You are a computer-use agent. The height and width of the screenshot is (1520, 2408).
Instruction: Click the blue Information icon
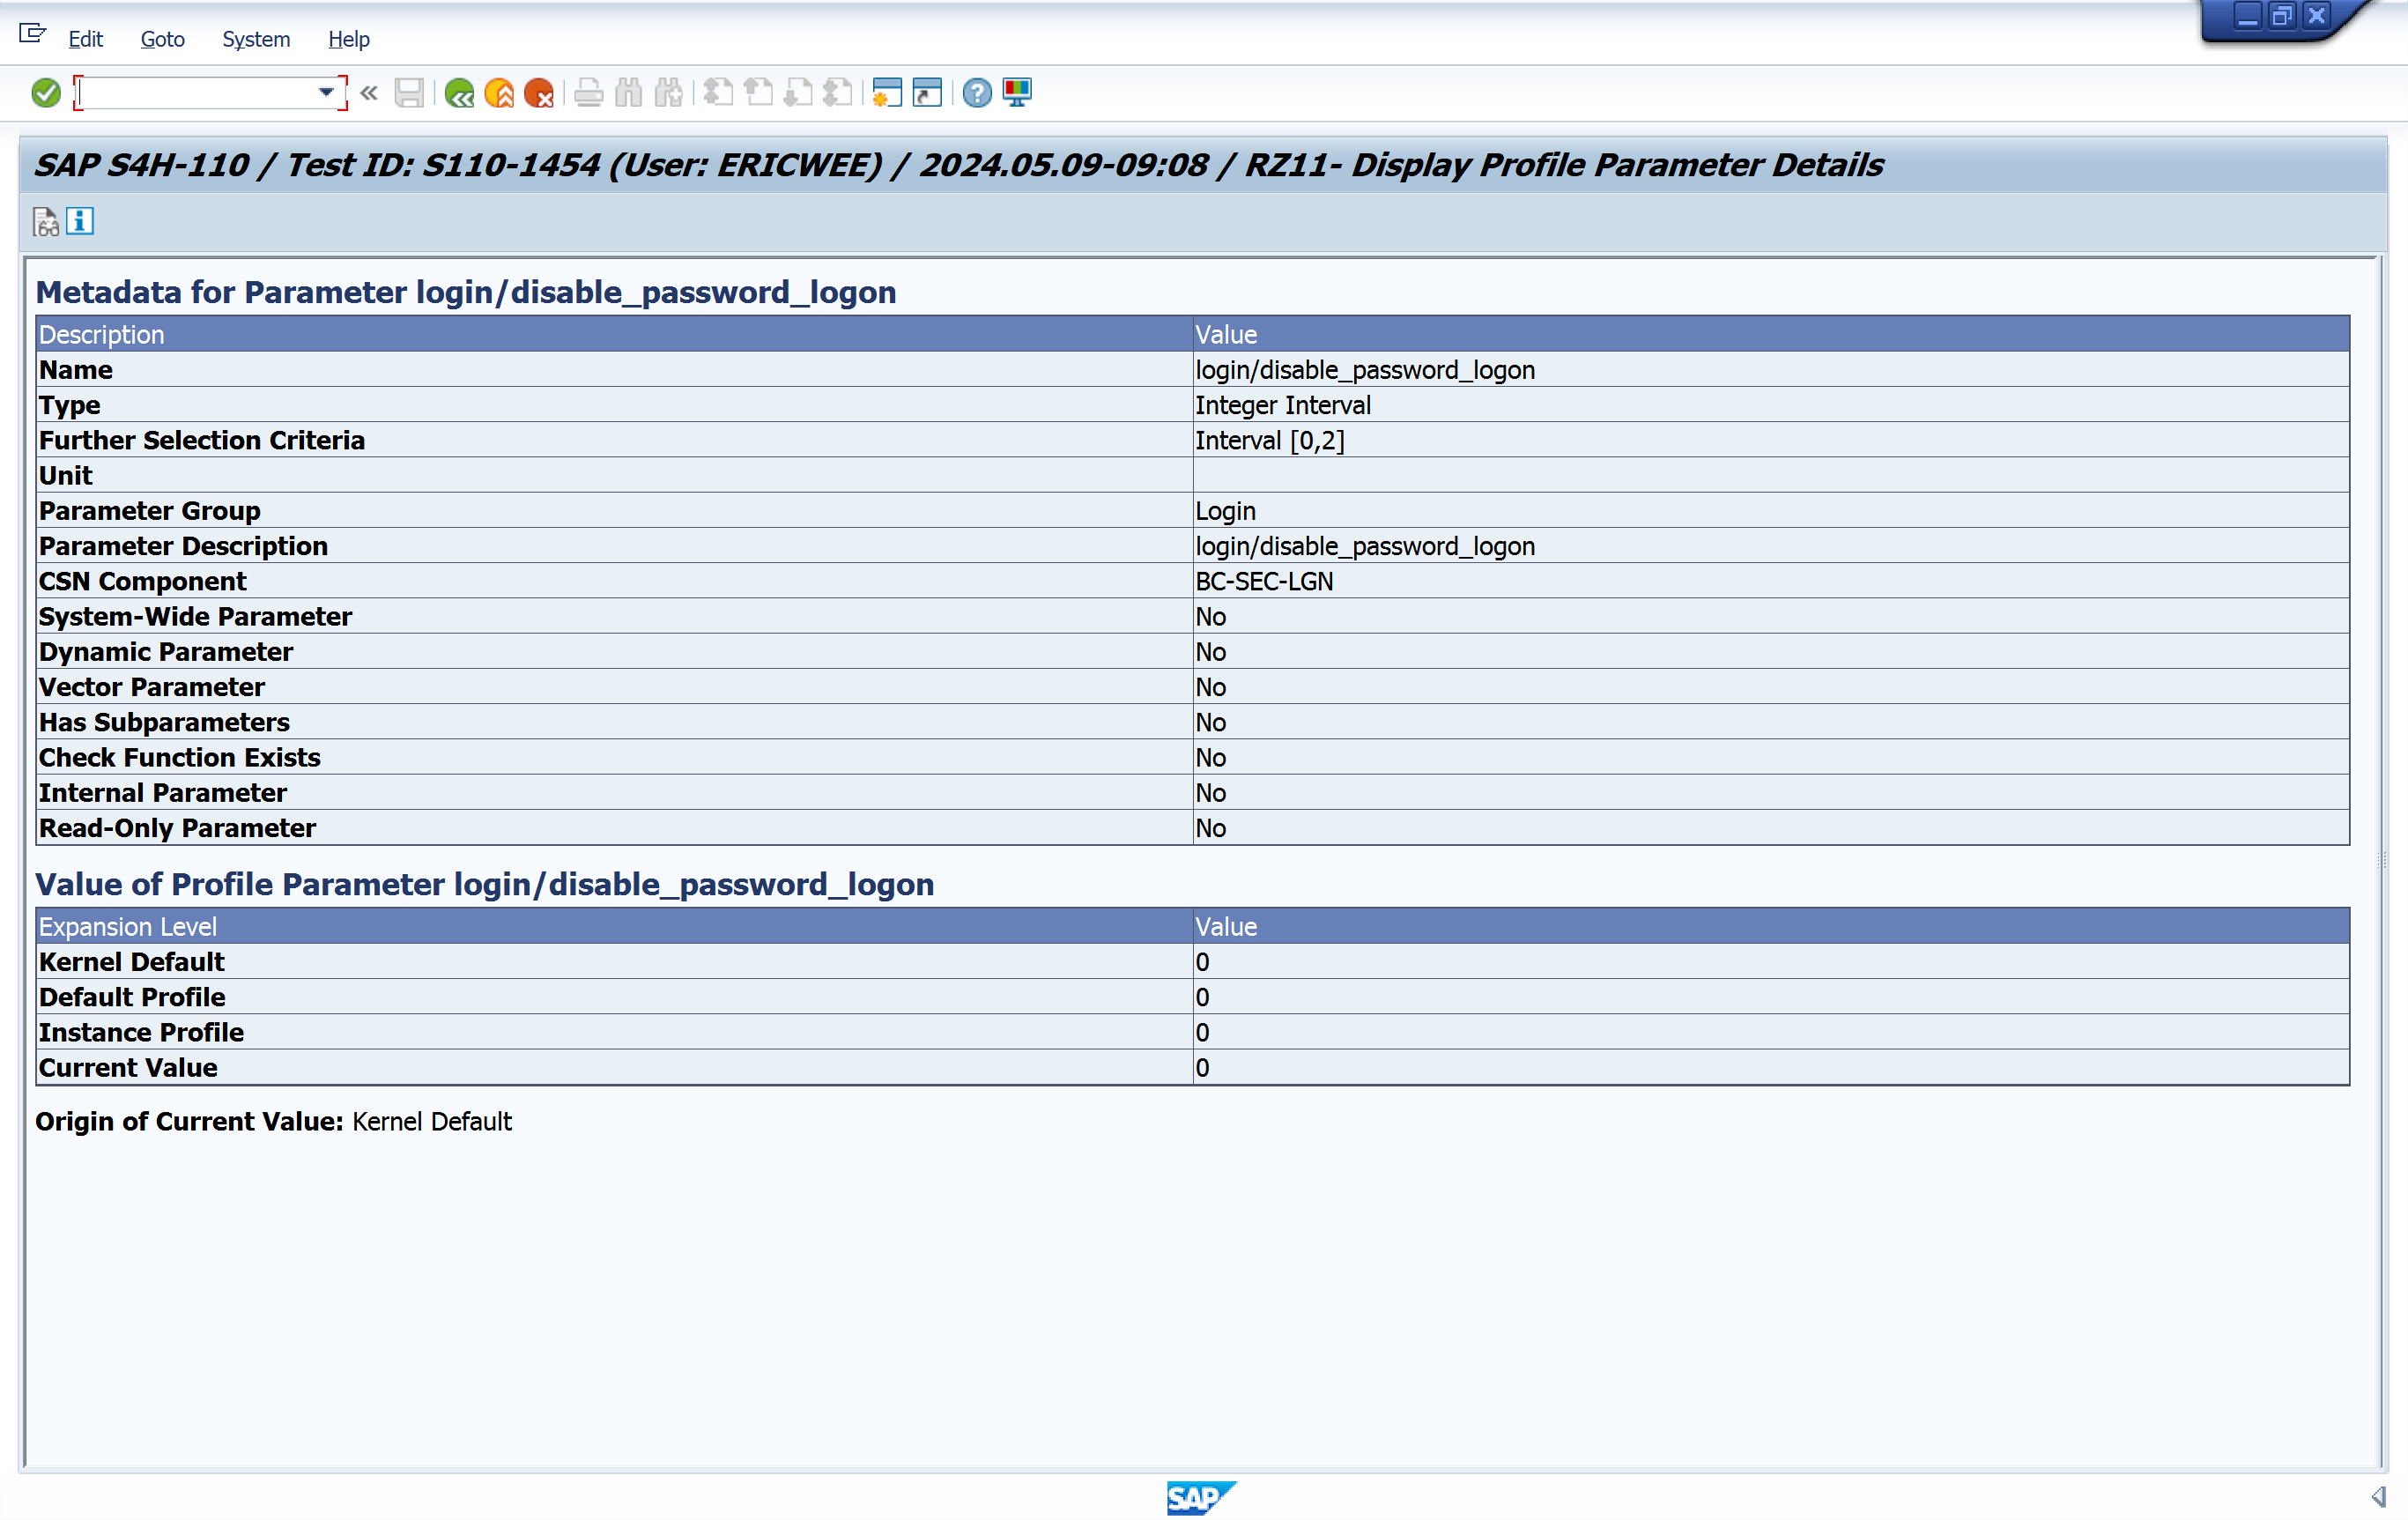point(80,221)
